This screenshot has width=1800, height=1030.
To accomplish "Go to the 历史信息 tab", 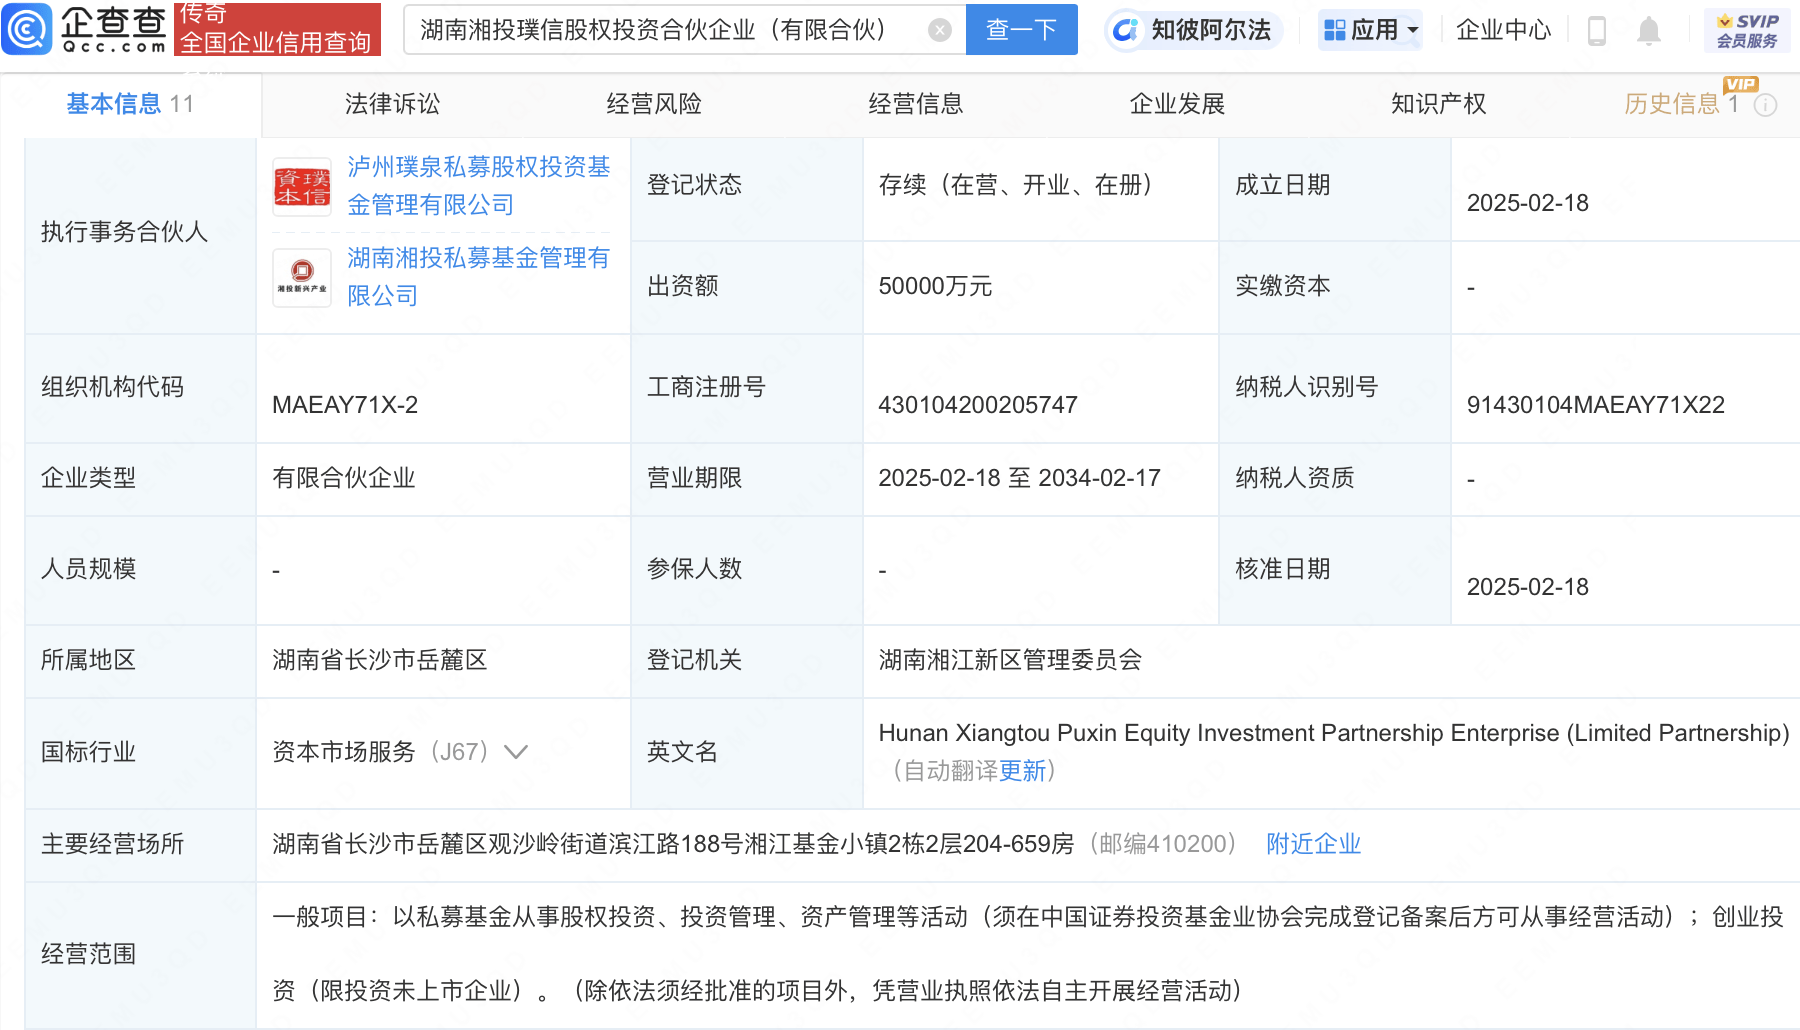I will click(x=1671, y=104).
